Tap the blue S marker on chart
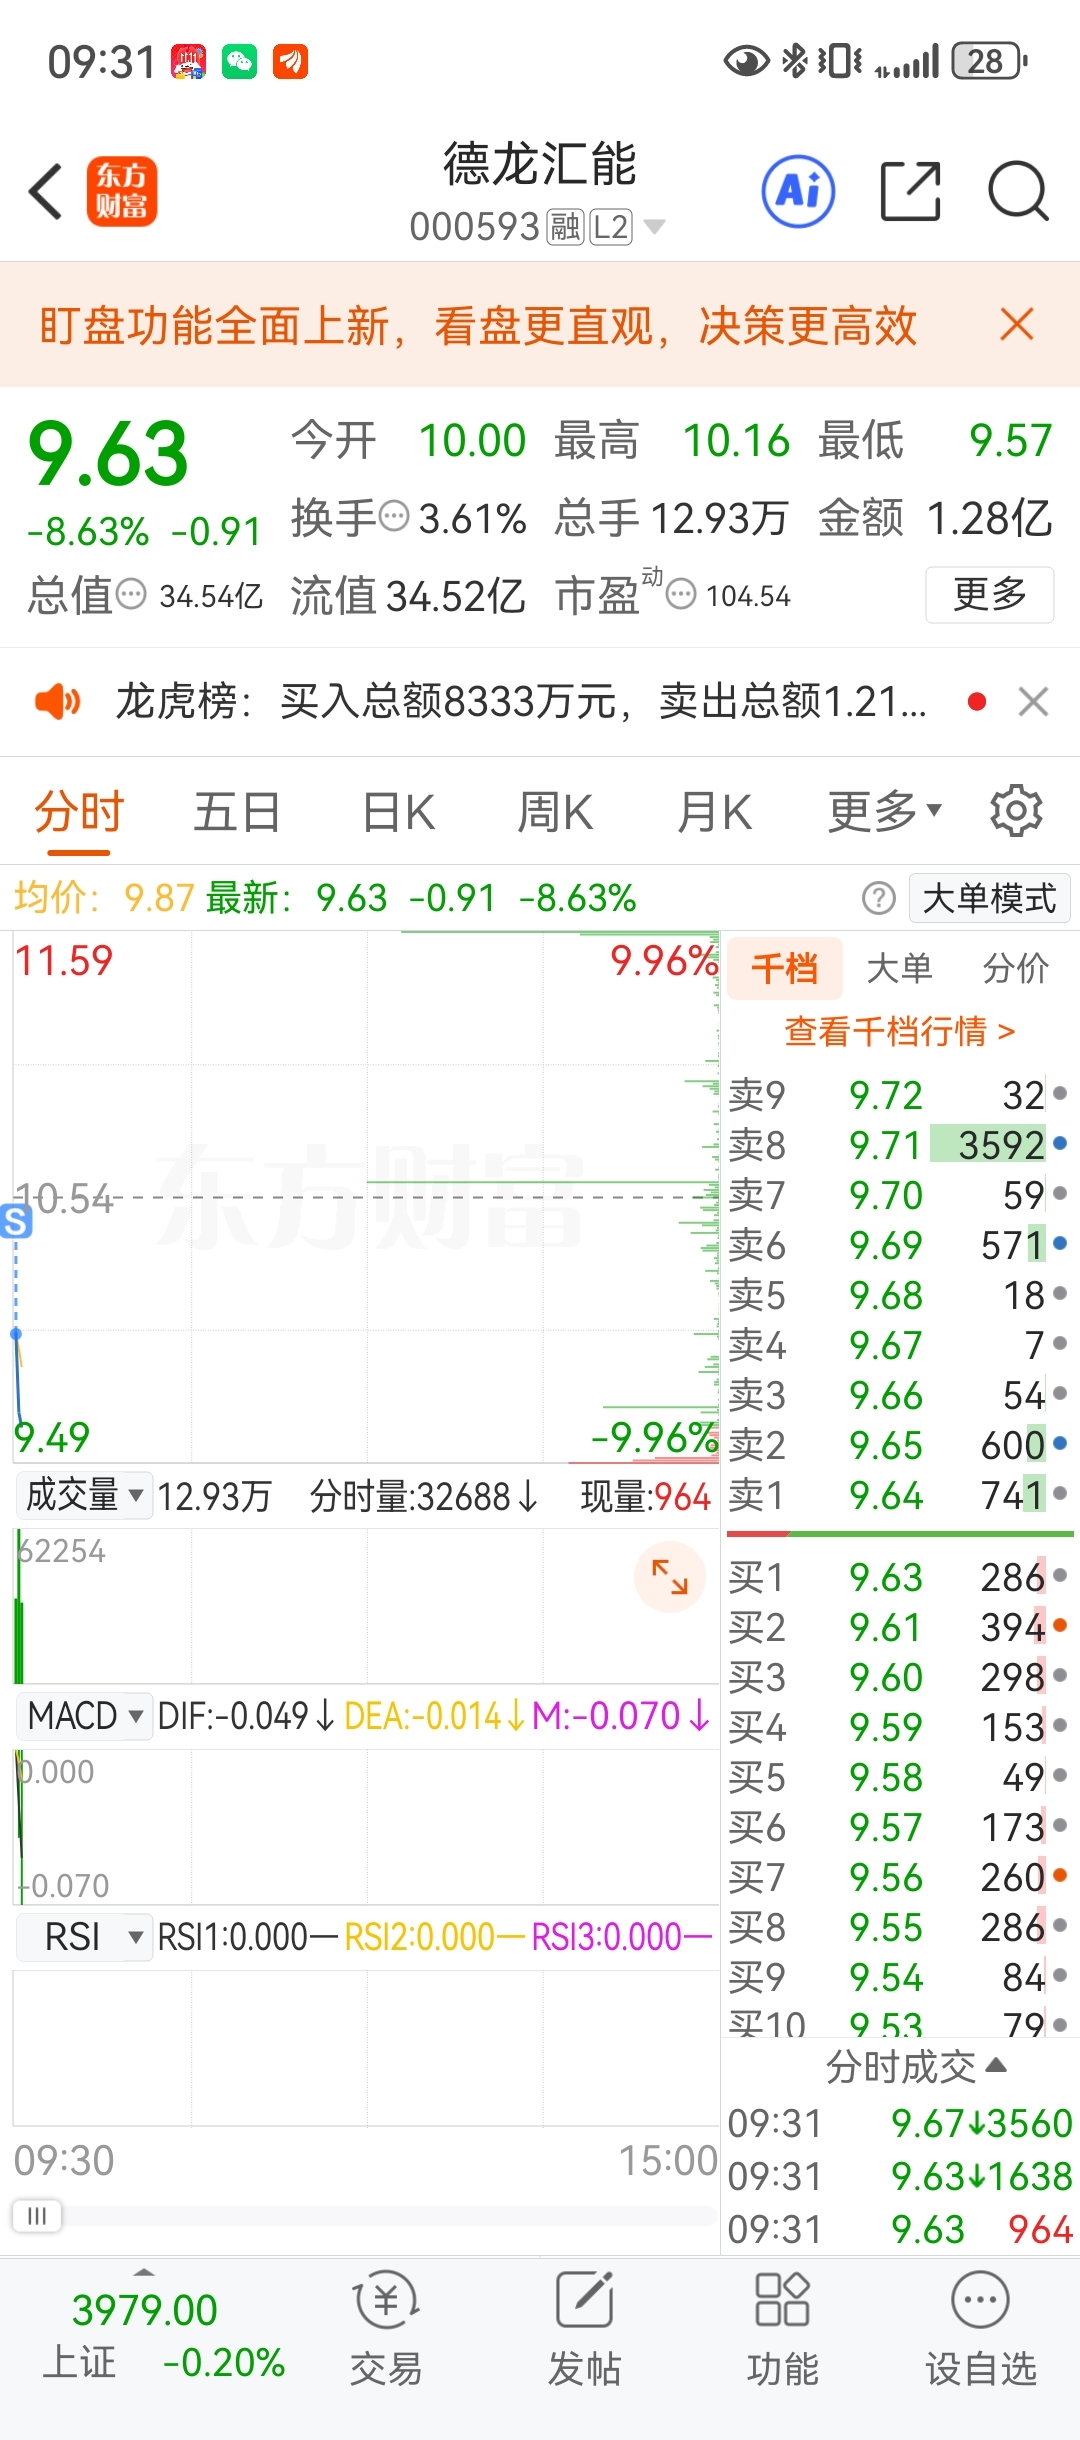The image size is (1080, 2440). click(x=15, y=1221)
